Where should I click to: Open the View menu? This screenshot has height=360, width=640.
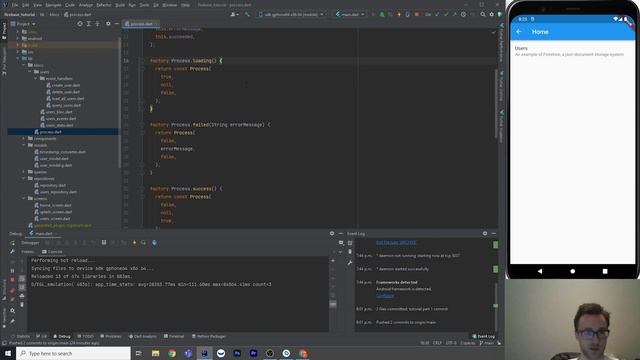37,5
